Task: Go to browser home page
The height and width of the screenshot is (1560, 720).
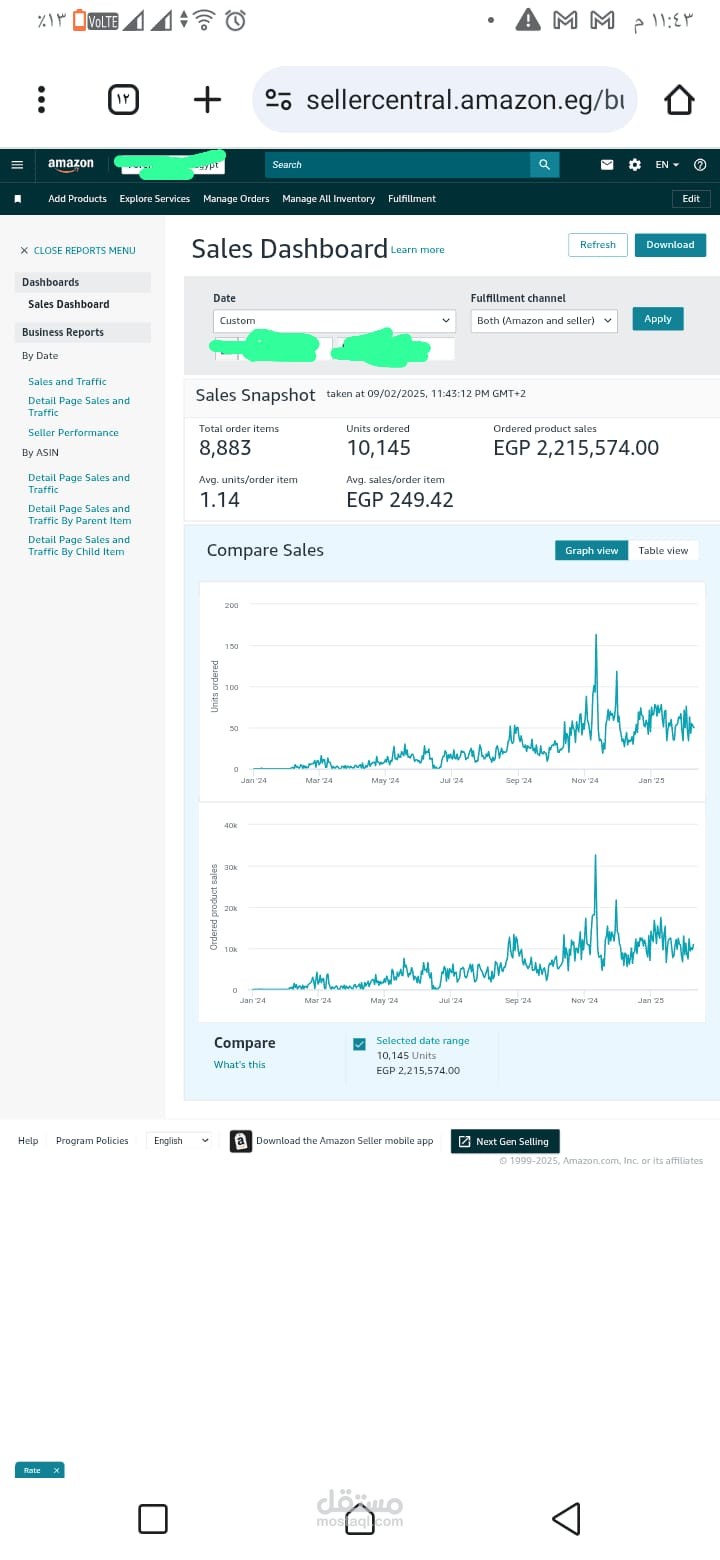Action: pyautogui.click(x=679, y=99)
